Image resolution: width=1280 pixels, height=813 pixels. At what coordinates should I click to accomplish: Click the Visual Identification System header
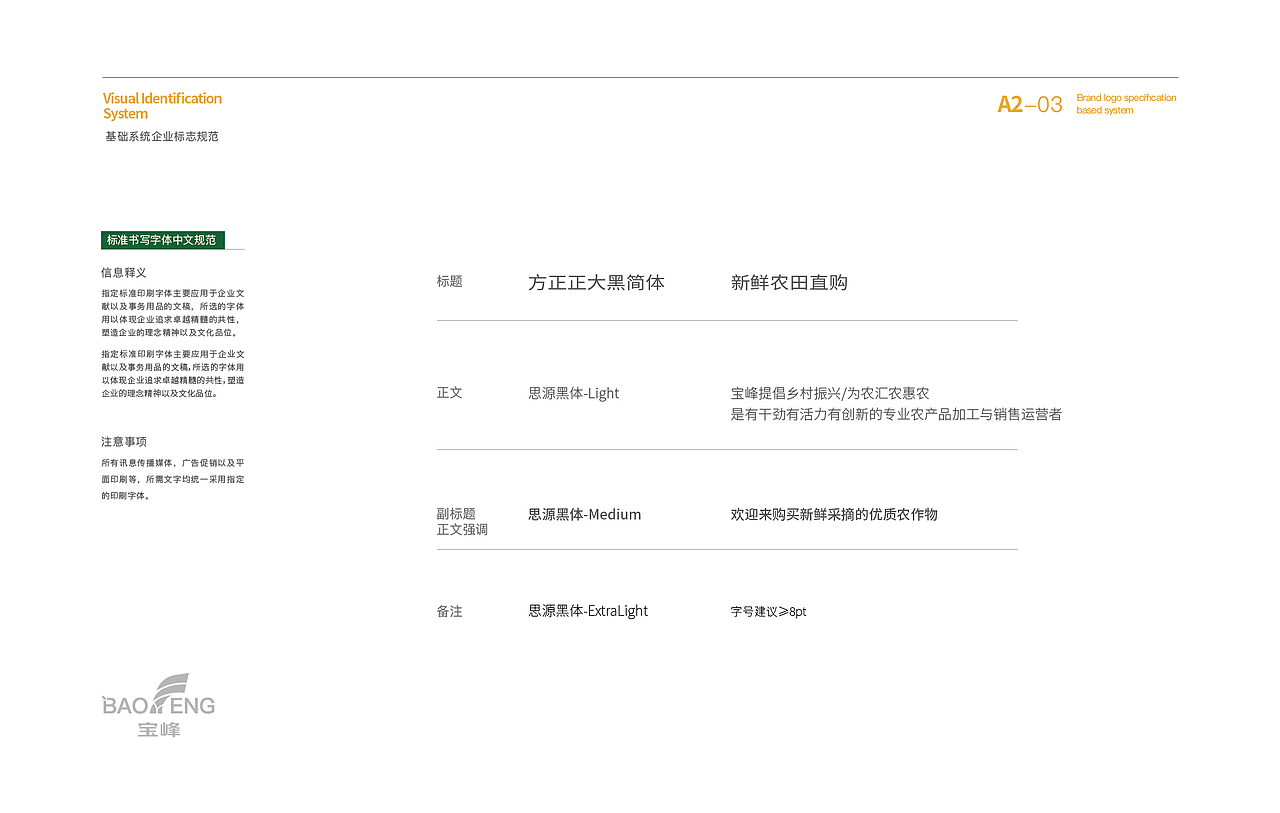(x=162, y=105)
